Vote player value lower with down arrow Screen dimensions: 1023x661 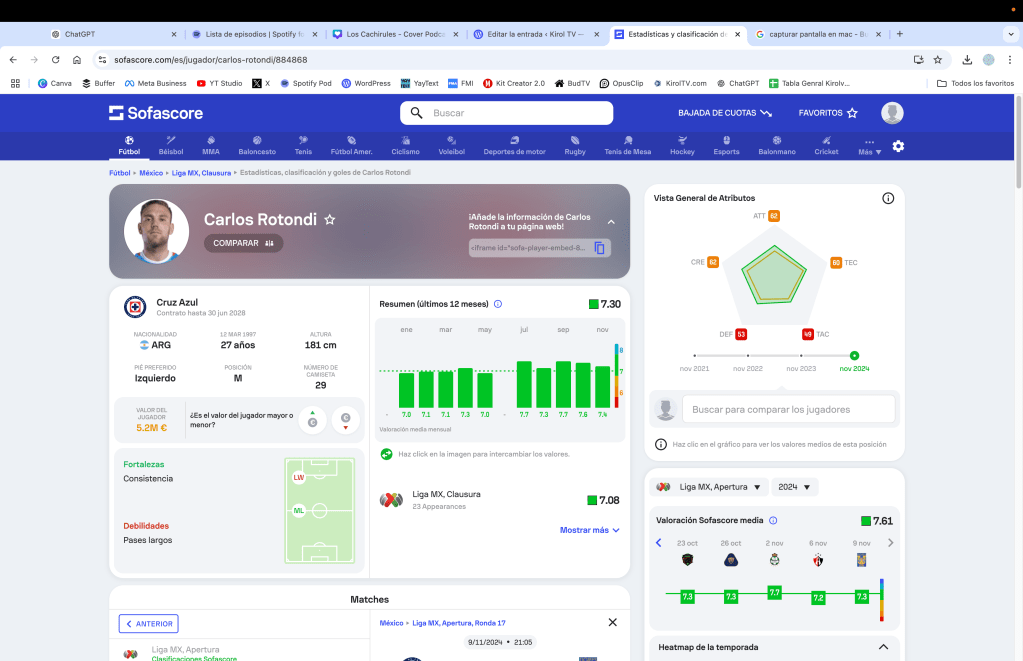click(x=346, y=417)
